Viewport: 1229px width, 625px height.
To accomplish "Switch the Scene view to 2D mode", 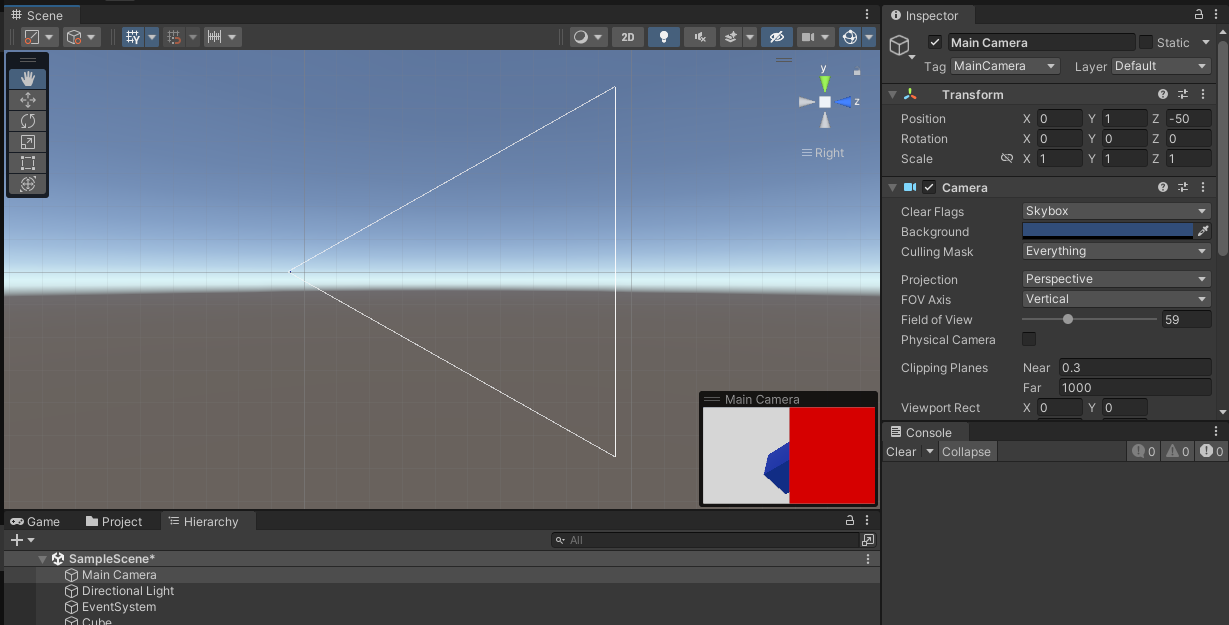I will 628,36.
